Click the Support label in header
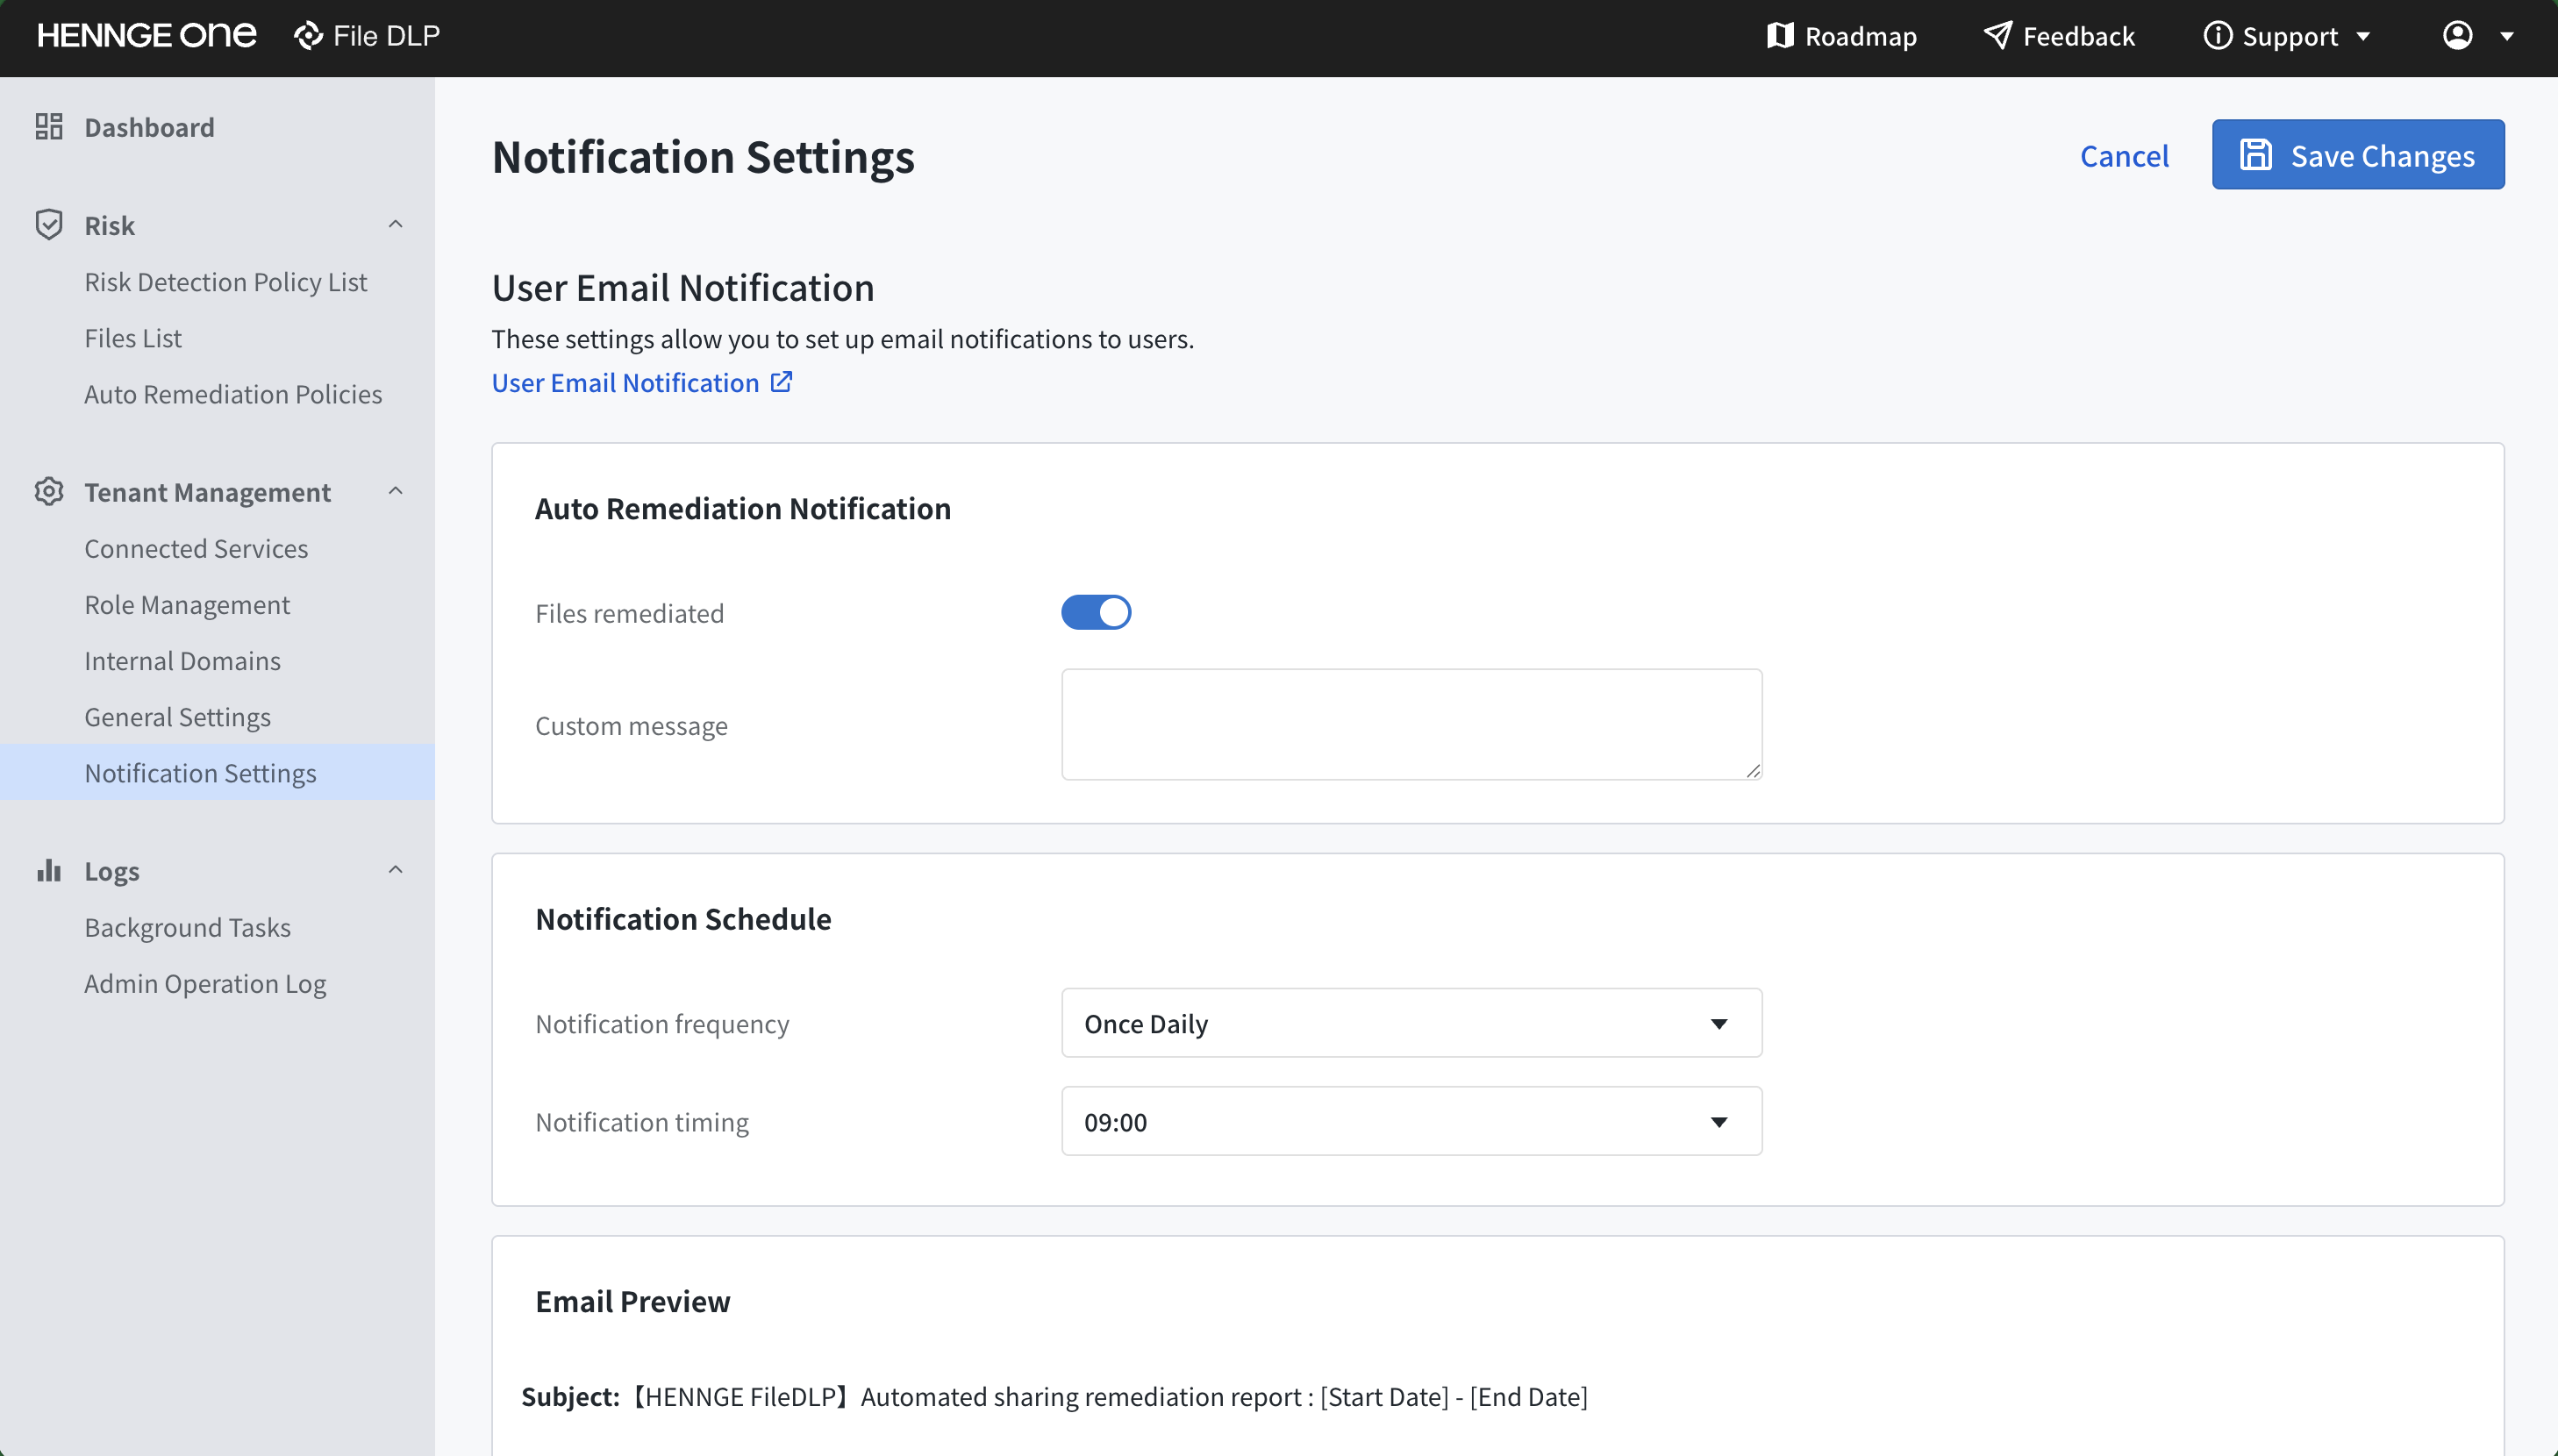Screen dimensions: 2558x1456 coord(2289,37)
